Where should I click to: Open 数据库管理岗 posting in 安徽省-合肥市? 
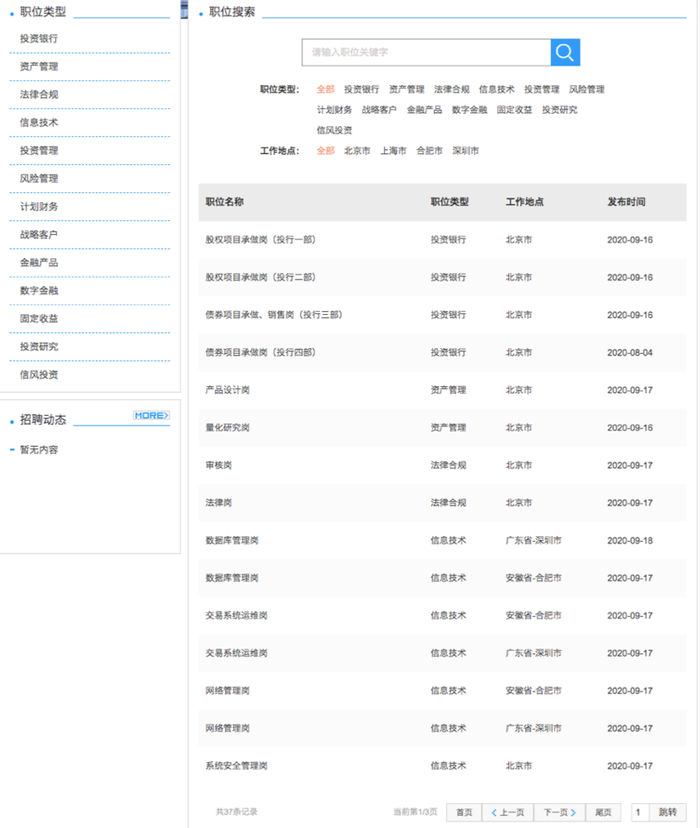pos(232,578)
